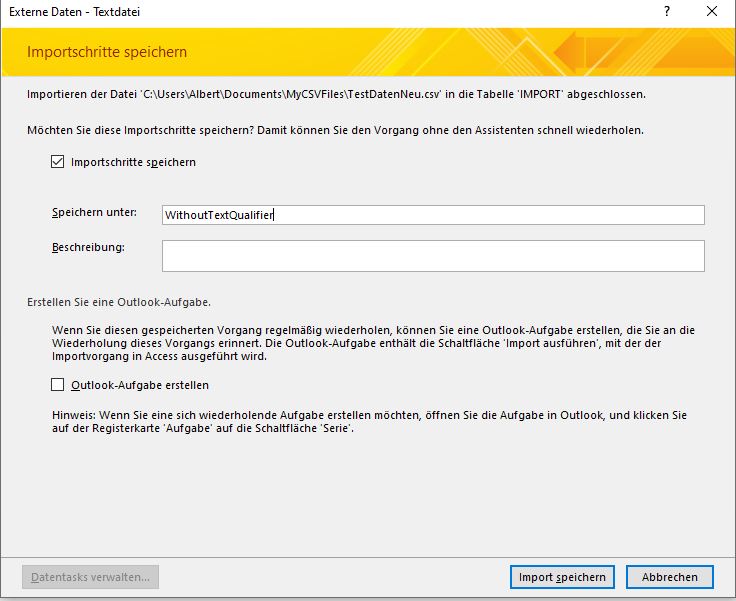Image resolution: width=736 pixels, height=601 pixels.
Task: Click the 'Erstellen Sie eine Outlook-Aufgabe.' section heading
Action: click(x=118, y=302)
